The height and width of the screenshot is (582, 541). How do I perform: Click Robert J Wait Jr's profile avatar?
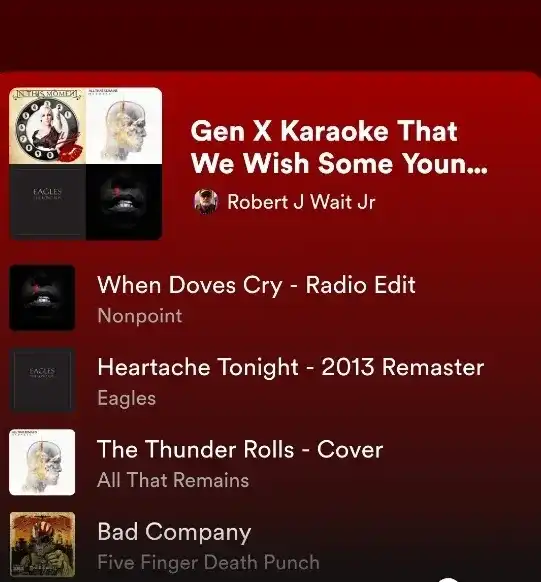pyautogui.click(x=206, y=202)
